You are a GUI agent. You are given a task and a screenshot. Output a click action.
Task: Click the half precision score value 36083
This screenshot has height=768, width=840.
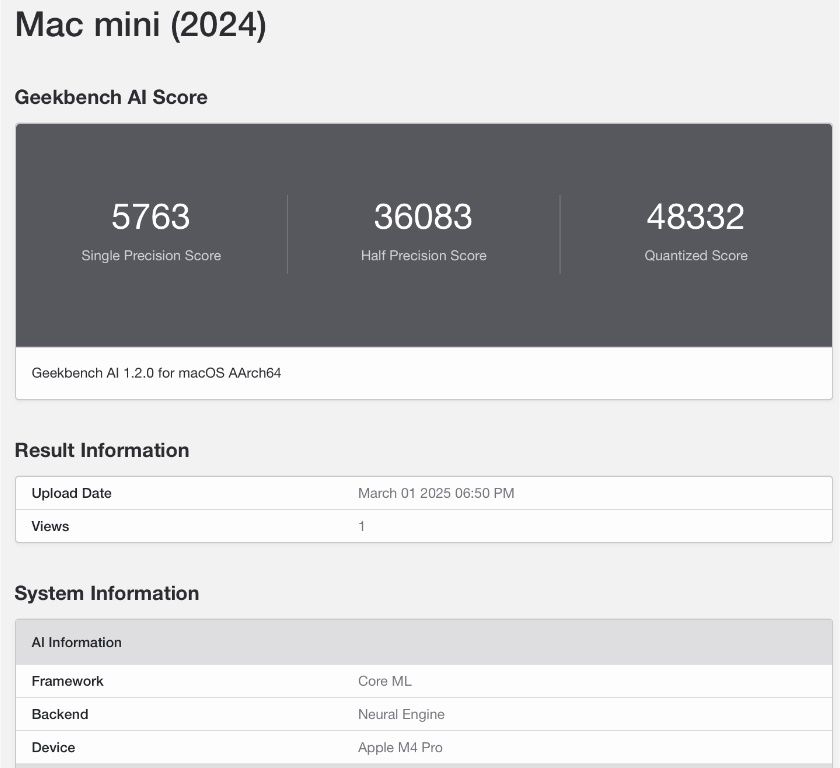click(423, 216)
